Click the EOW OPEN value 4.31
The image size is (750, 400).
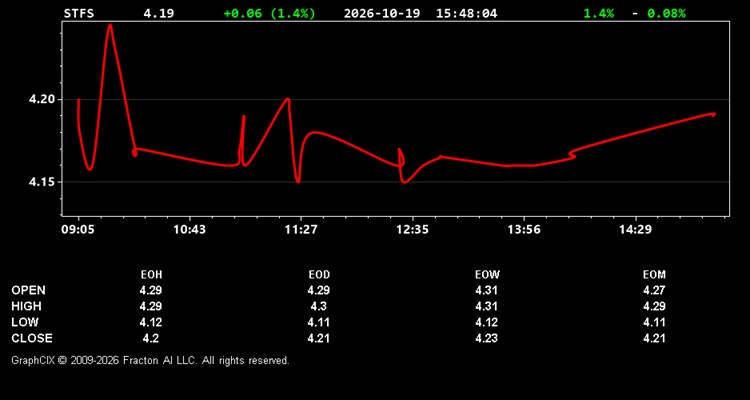tap(486, 290)
